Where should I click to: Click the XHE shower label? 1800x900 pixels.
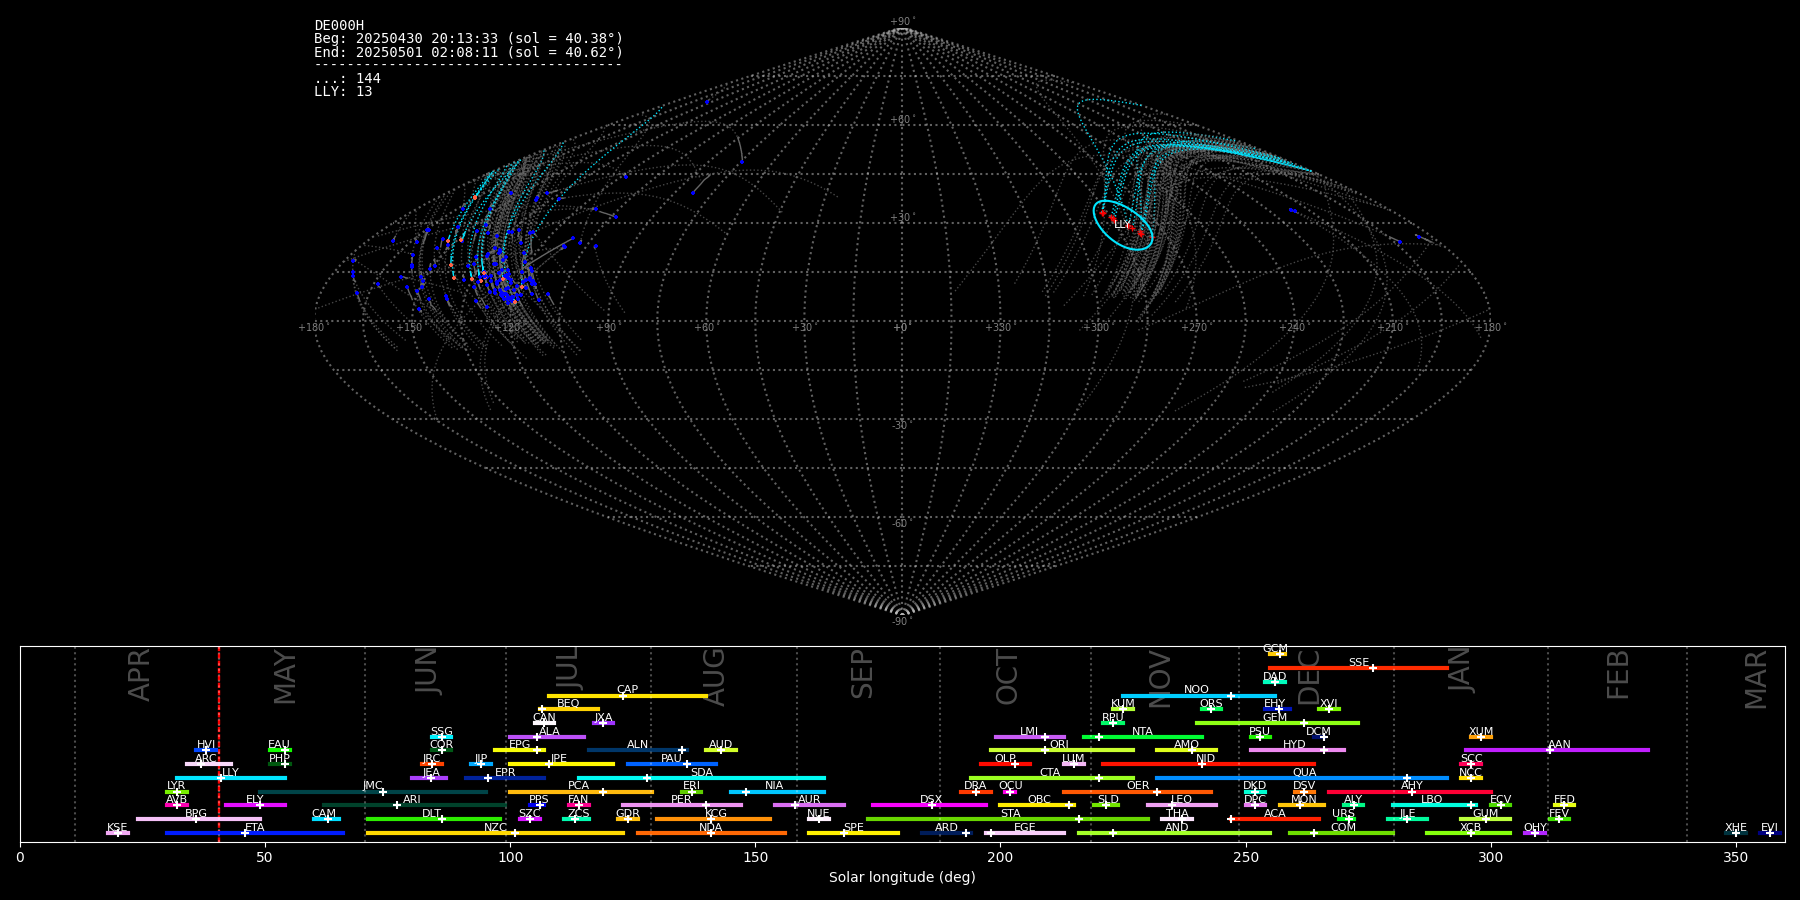pyautogui.click(x=1736, y=828)
